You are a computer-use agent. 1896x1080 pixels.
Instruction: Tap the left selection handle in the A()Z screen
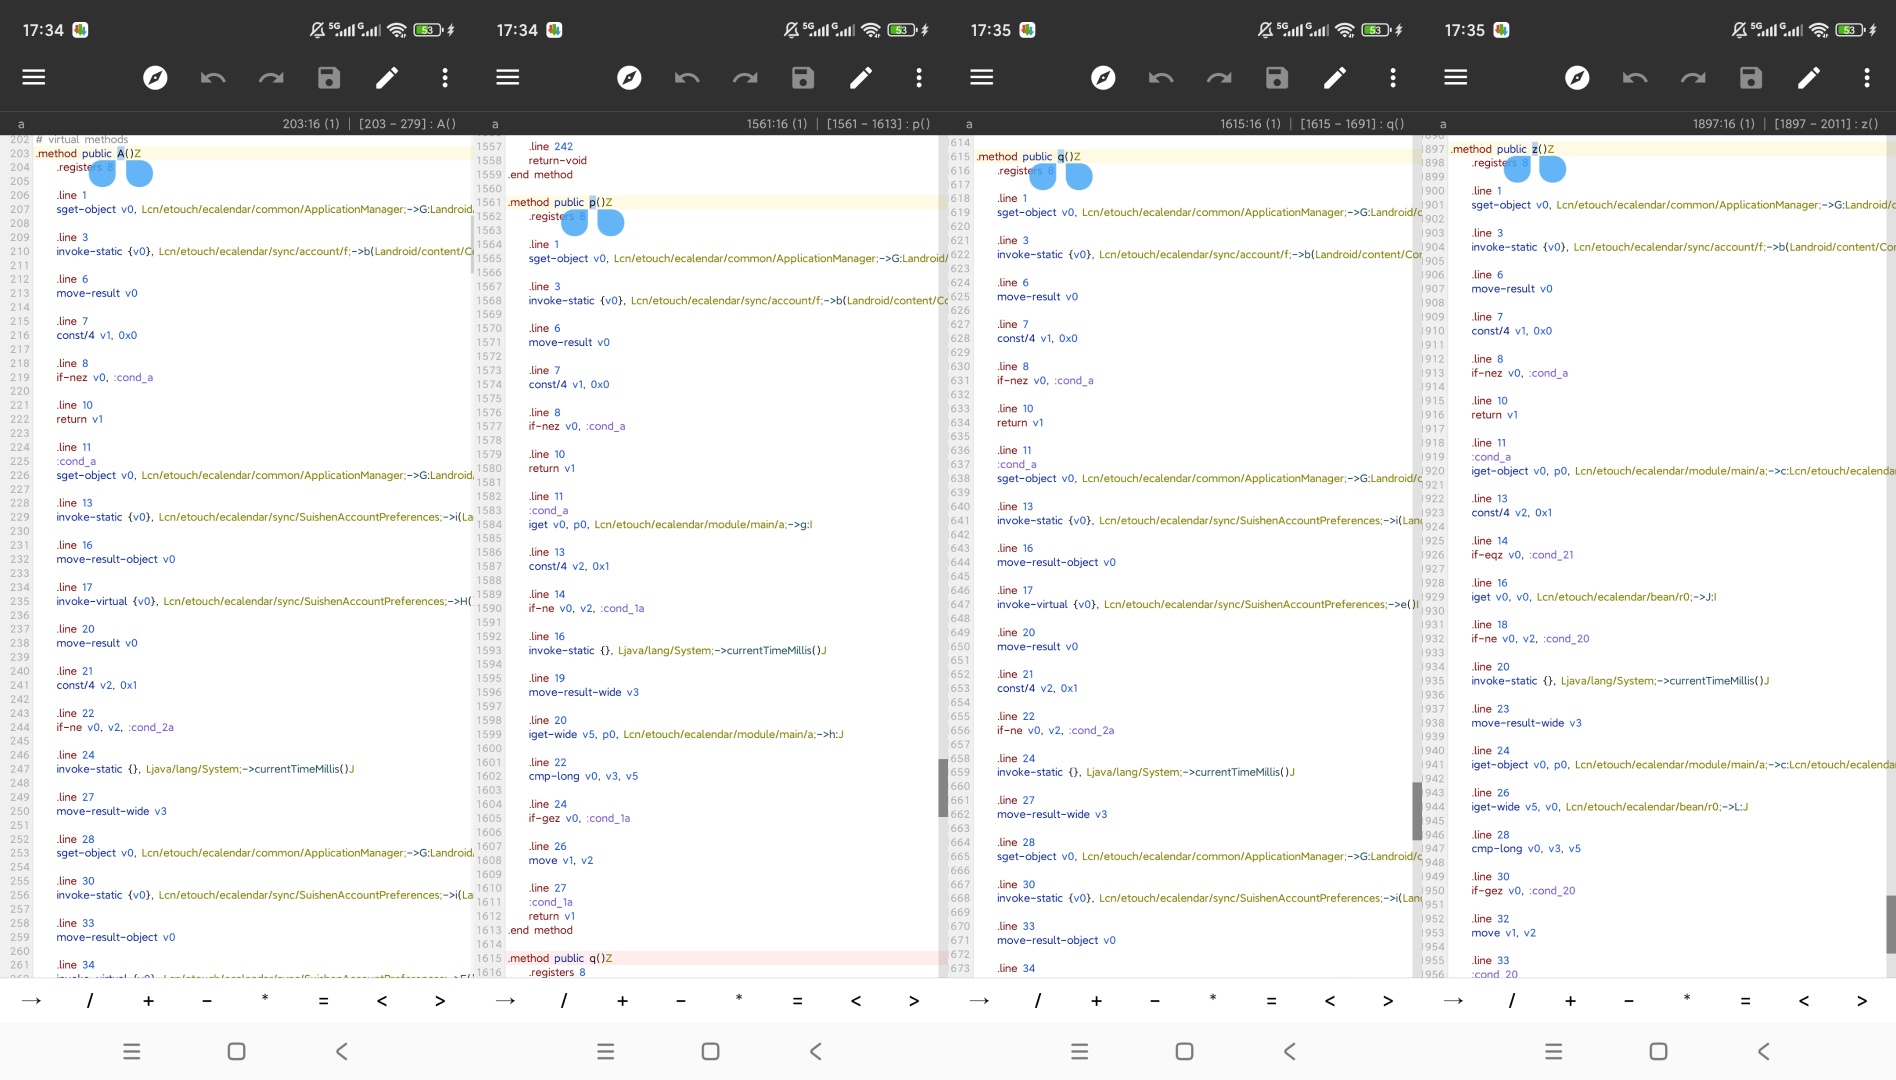point(103,173)
